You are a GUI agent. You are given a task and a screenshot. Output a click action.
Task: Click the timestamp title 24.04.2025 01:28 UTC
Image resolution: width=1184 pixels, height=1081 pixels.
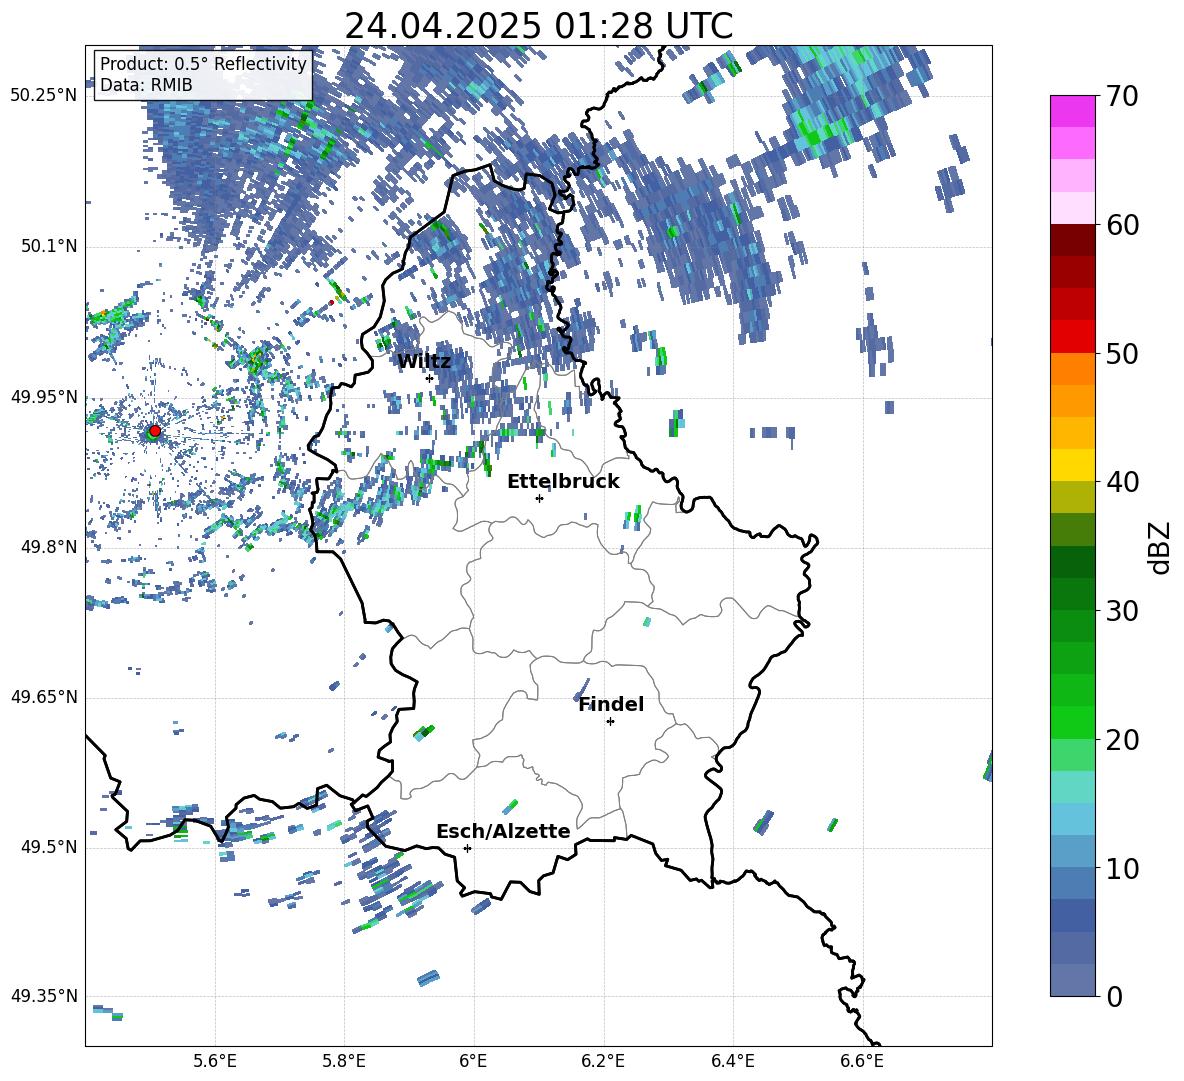click(538, 26)
